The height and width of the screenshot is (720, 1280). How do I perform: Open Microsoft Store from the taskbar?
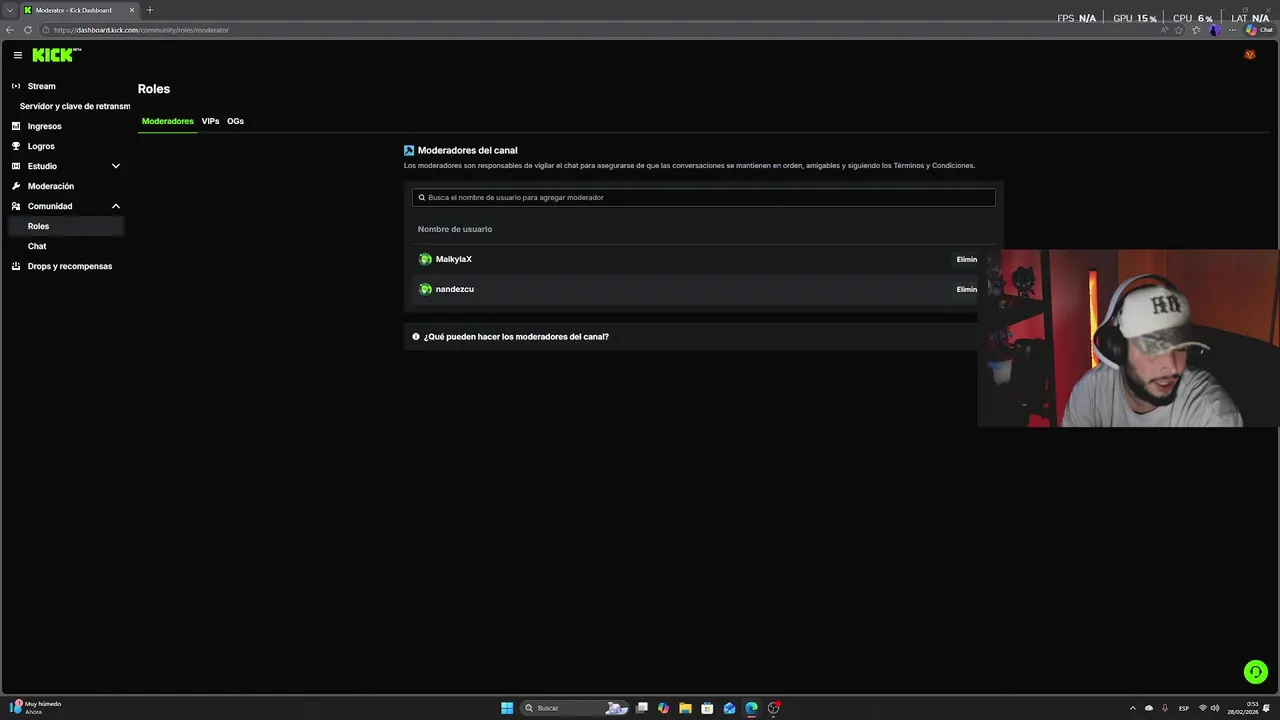click(x=707, y=708)
